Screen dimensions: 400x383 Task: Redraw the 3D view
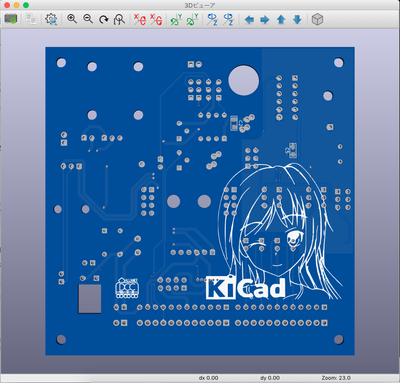(x=104, y=19)
